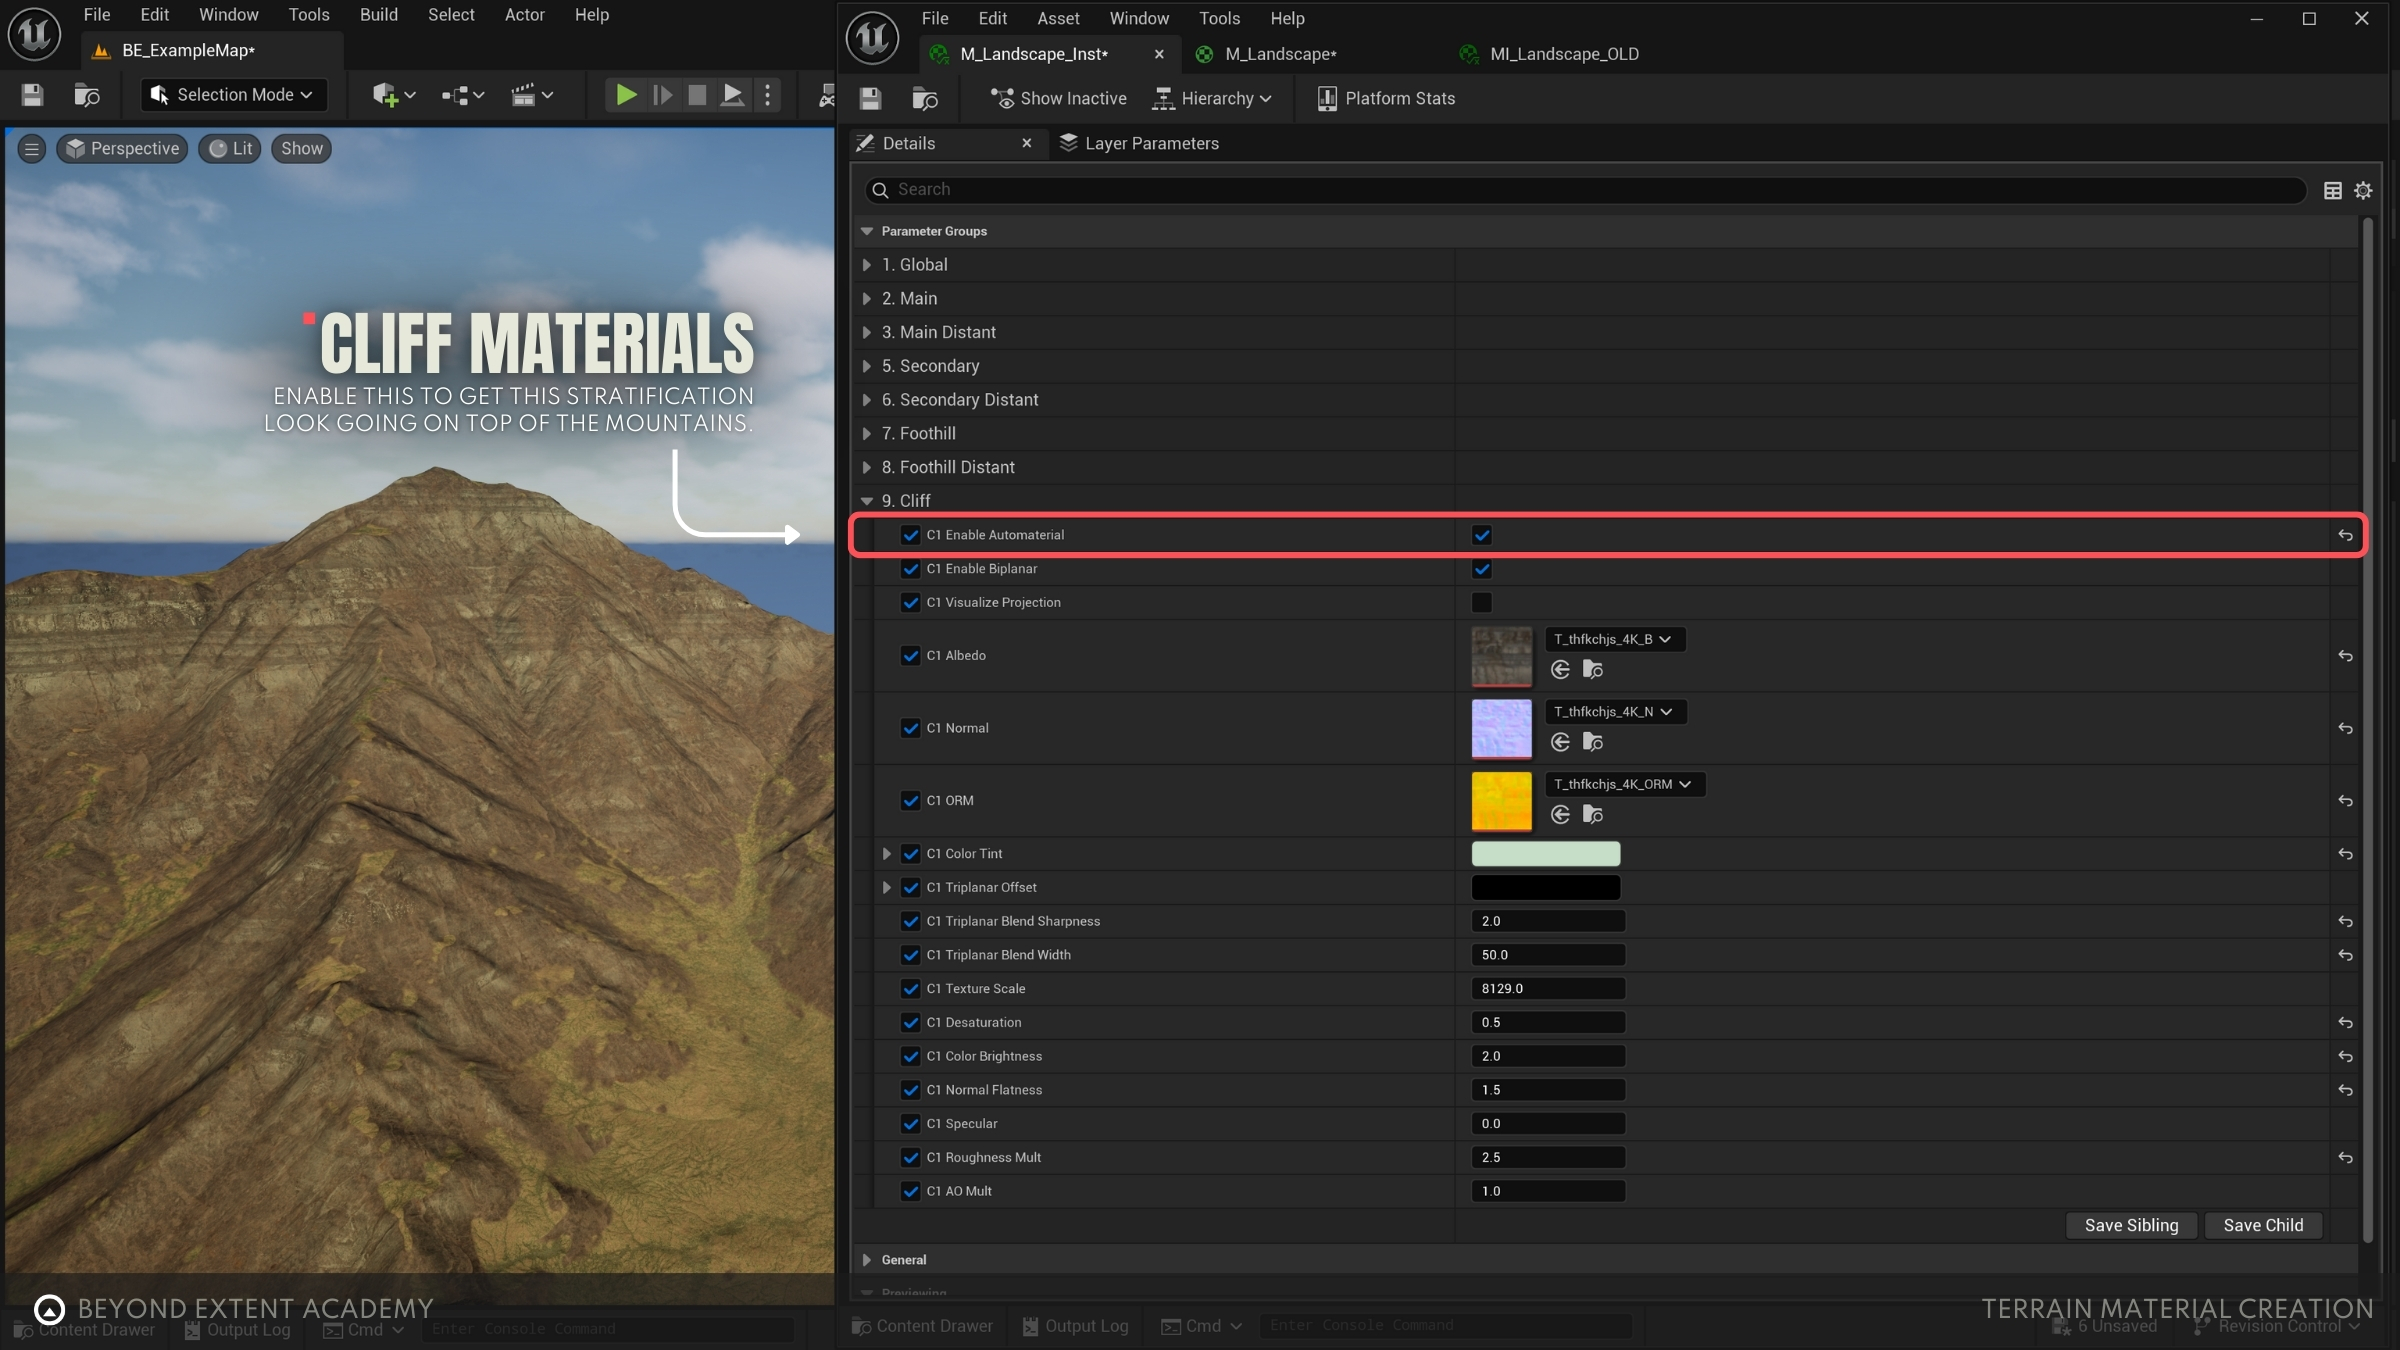Click the green Play button in level toolbar
2400x1350 pixels.
626,95
